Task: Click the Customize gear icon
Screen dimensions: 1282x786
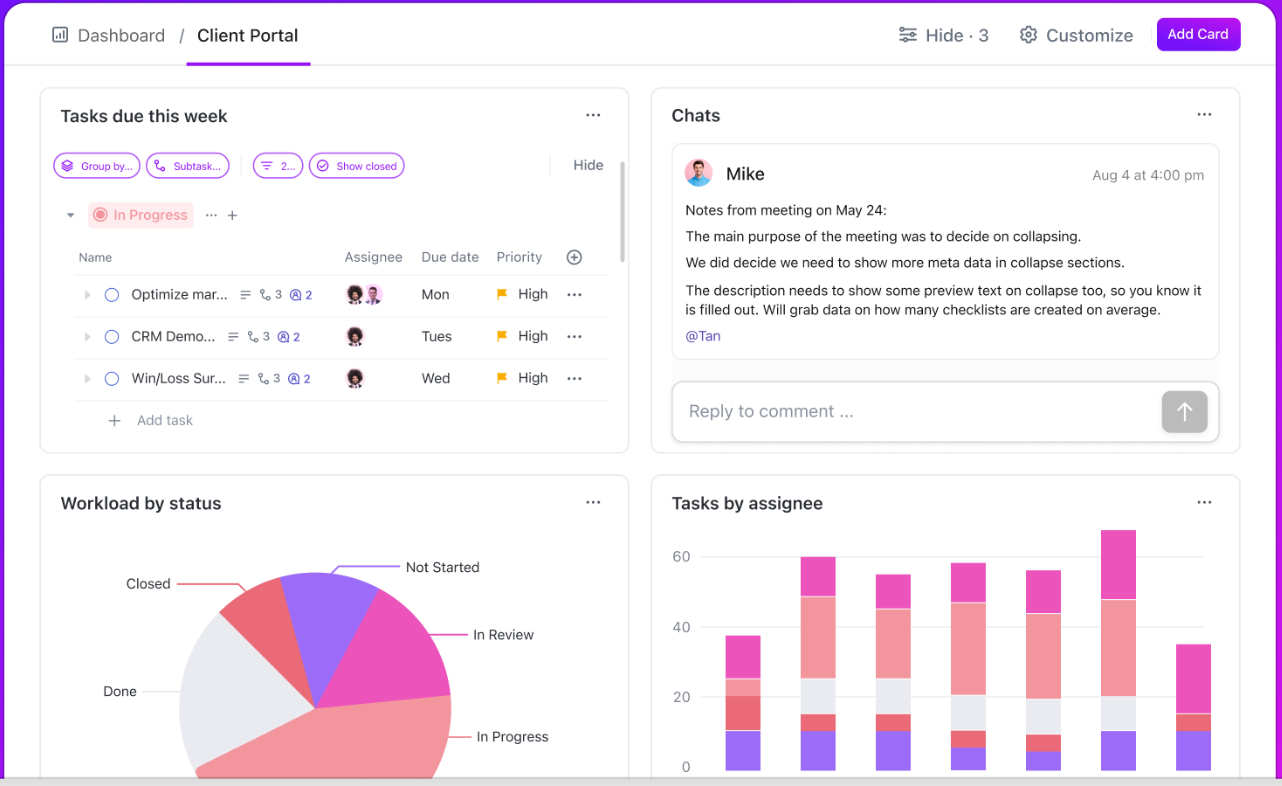Action: pos(1028,35)
